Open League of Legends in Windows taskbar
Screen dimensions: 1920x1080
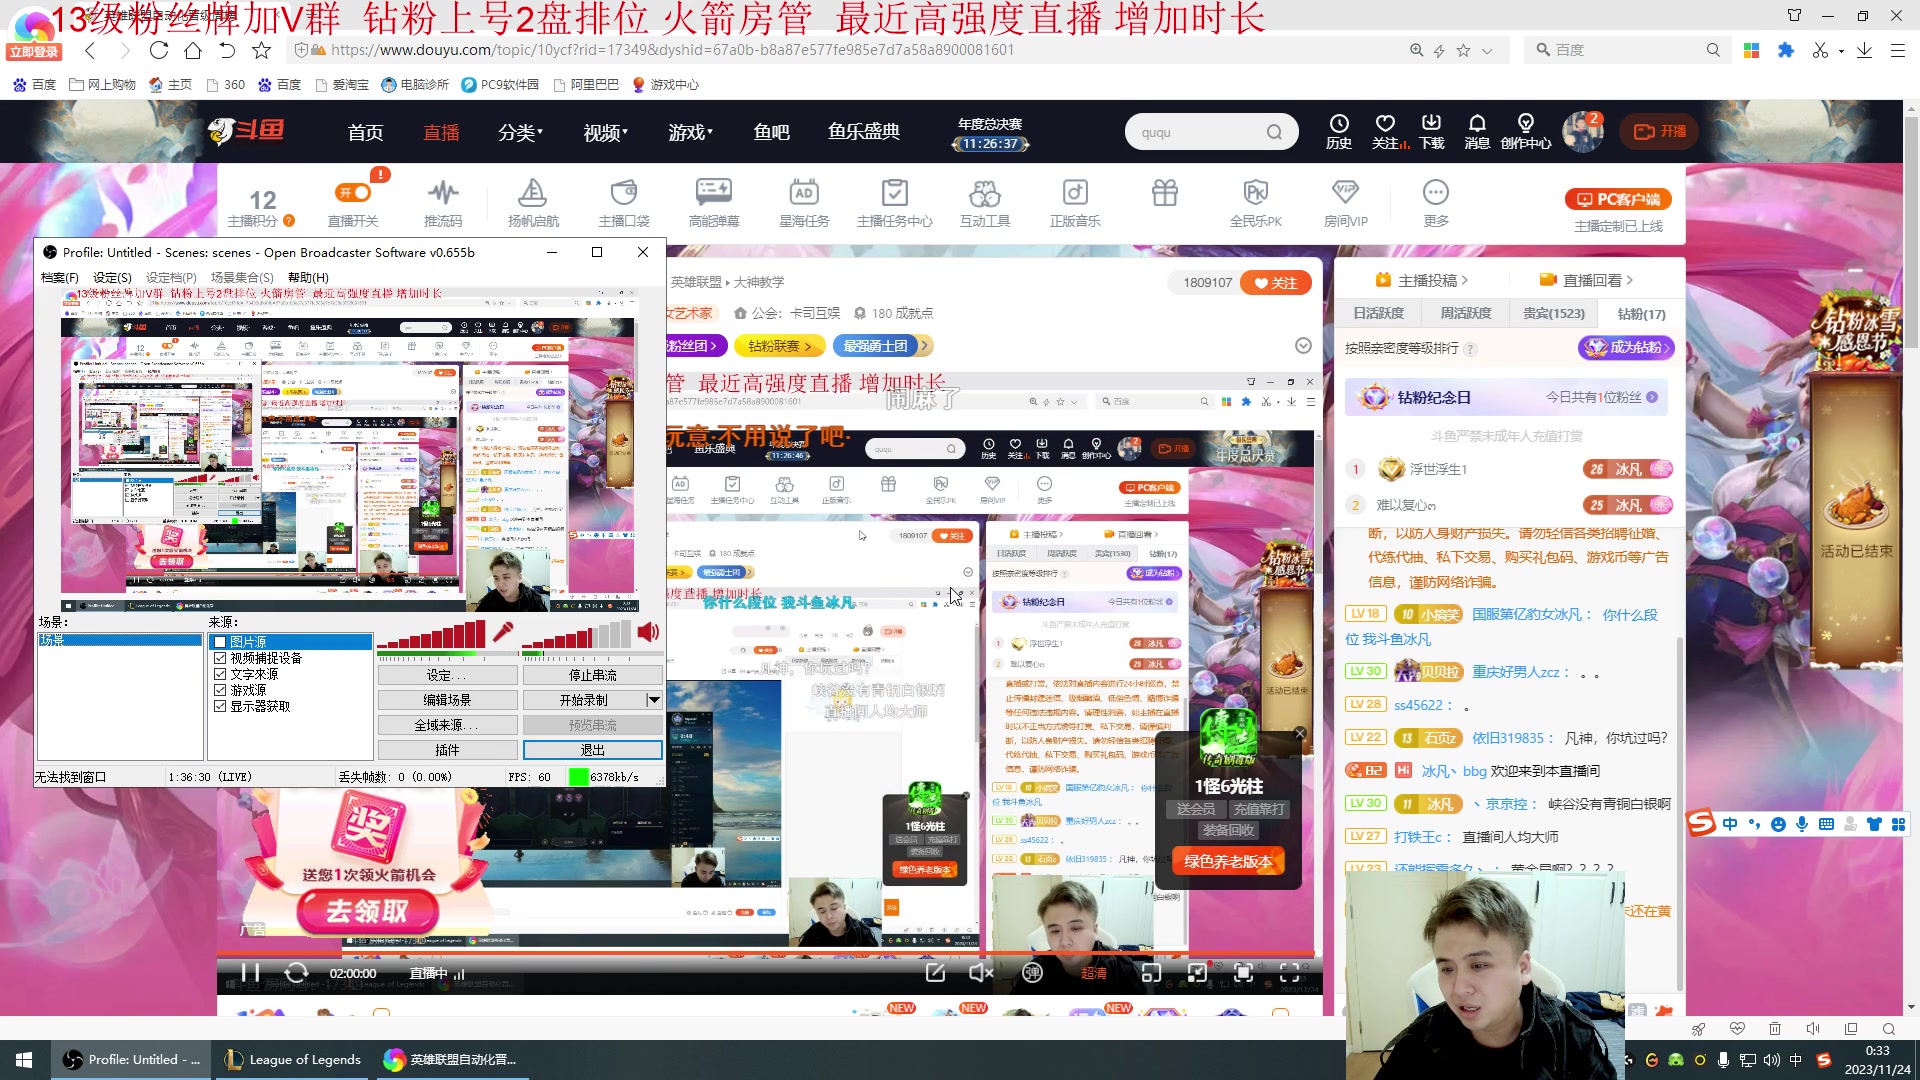(292, 1060)
